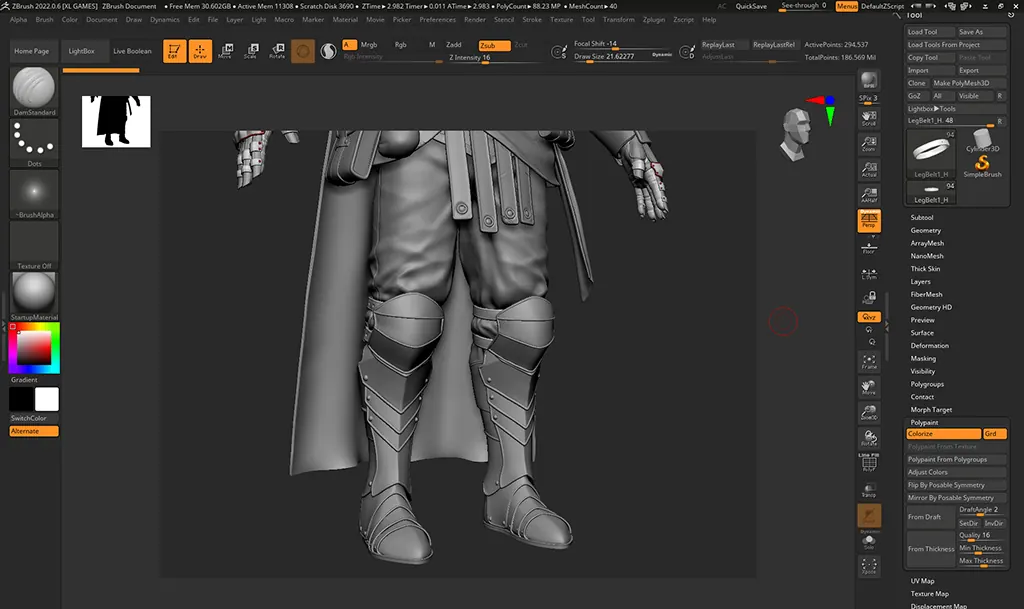
Task: Open the Render menu
Action: pos(474,20)
